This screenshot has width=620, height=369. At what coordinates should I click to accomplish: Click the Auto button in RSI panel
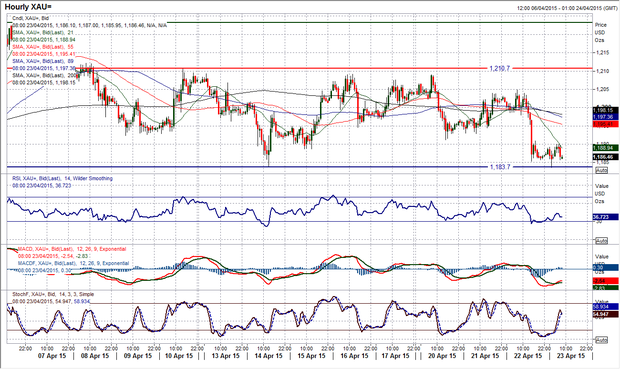[601, 241]
